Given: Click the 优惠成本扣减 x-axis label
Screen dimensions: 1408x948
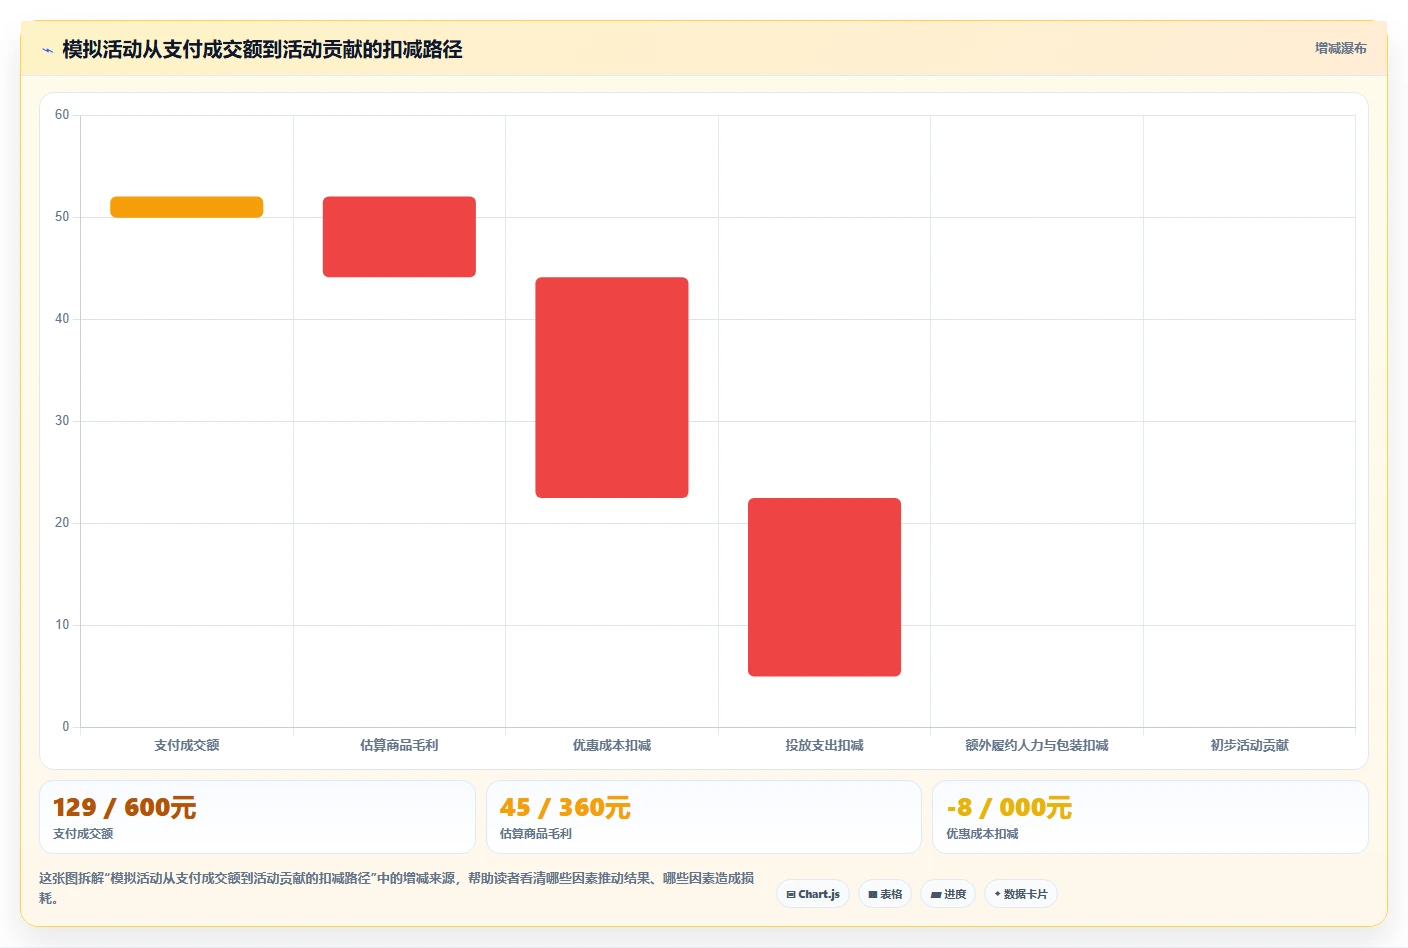Looking at the screenshot, I should coord(612,745).
